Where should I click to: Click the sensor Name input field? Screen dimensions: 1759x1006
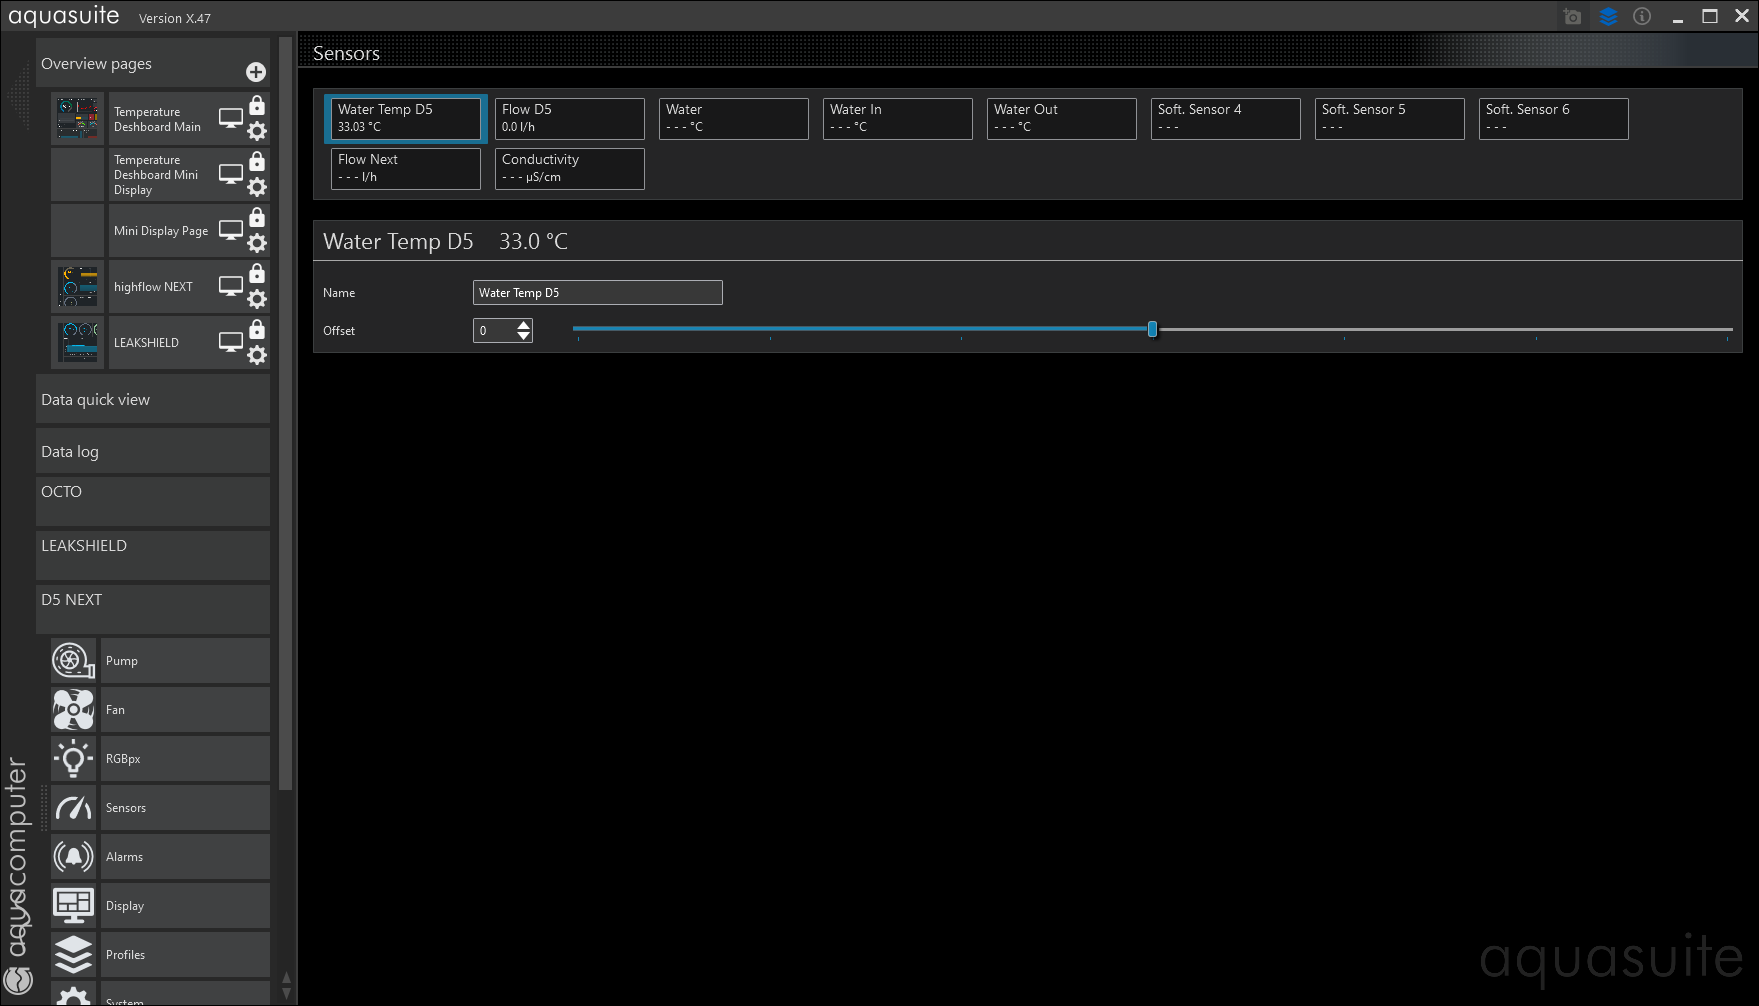click(598, 293)
